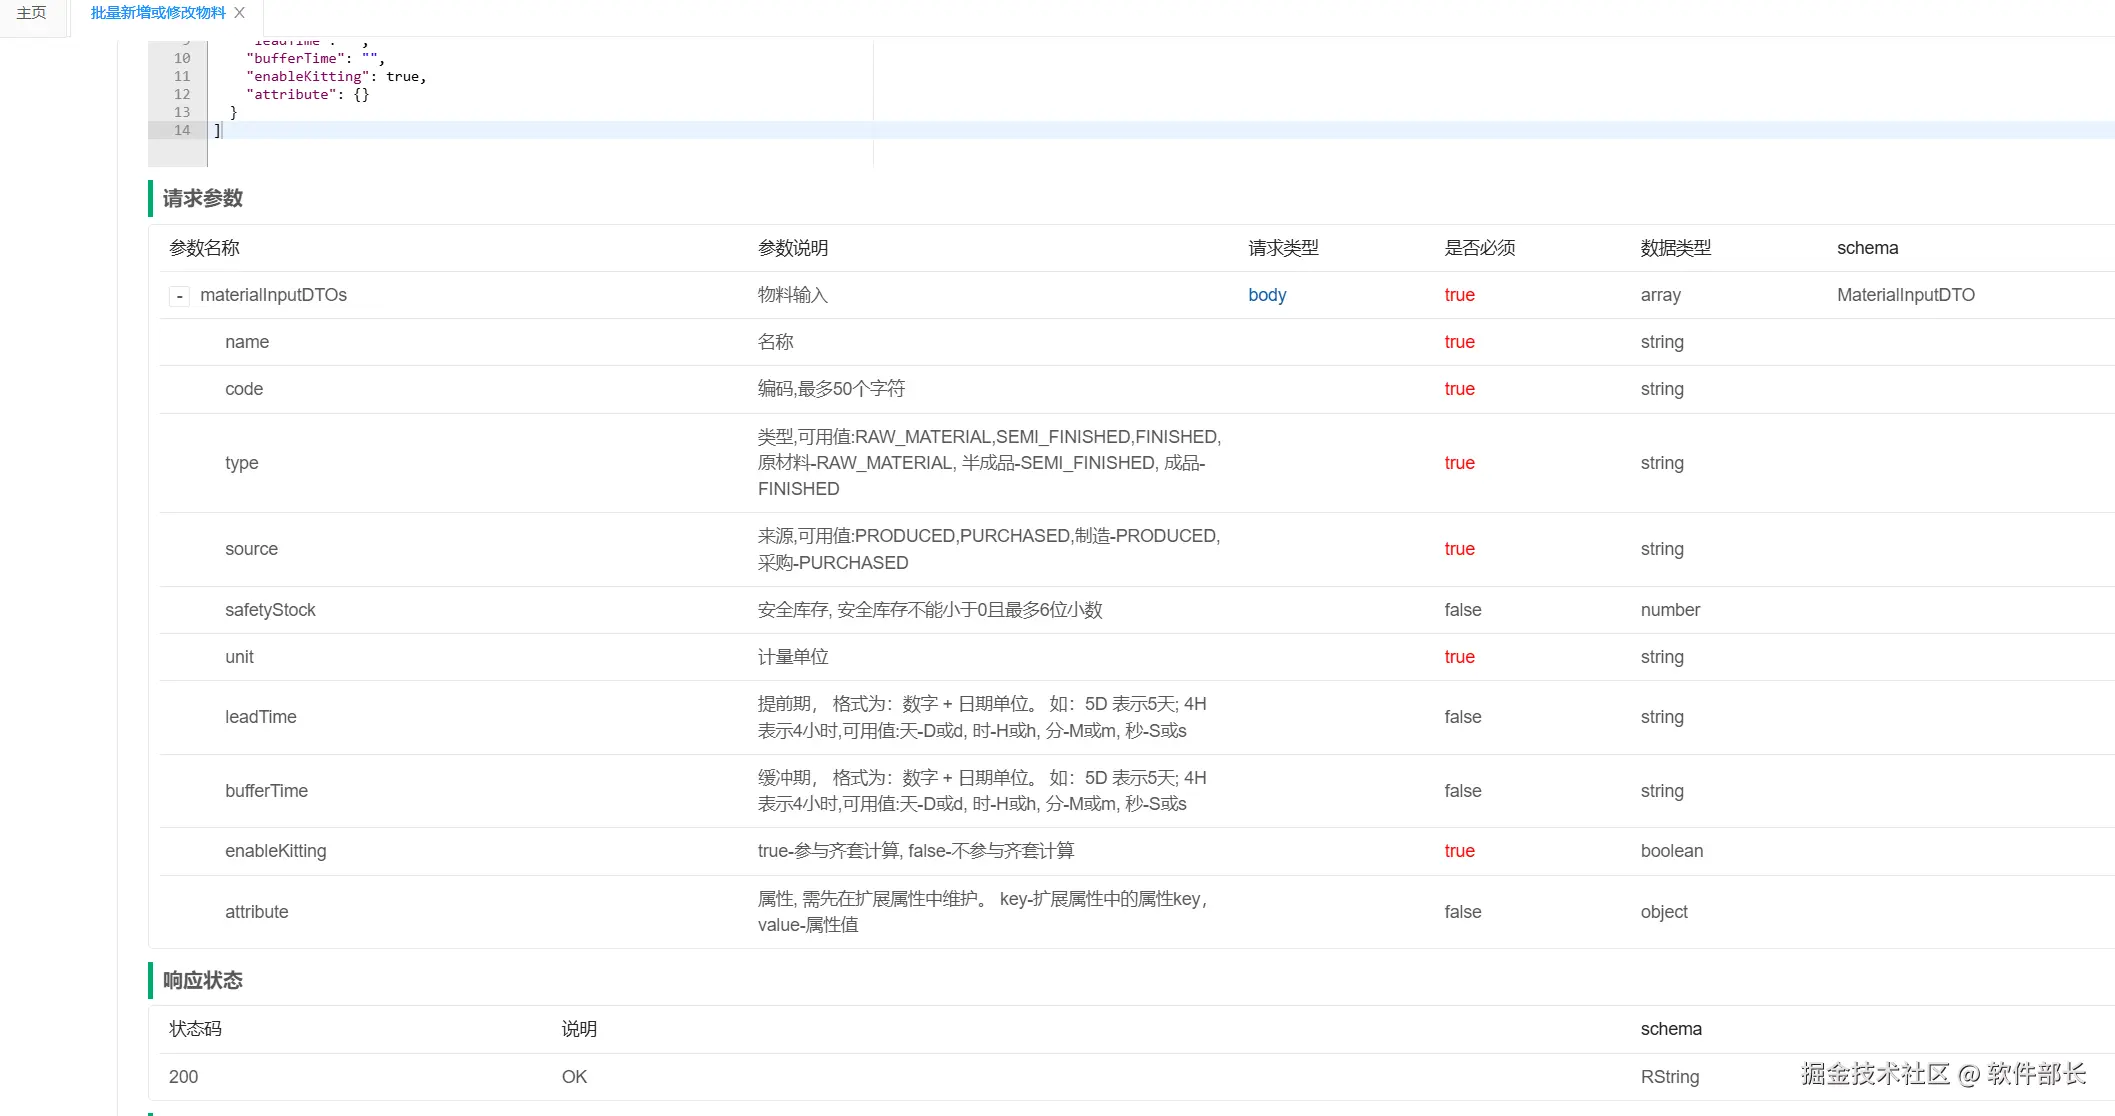Click the 参数名称 column header

tap(205, 248)
